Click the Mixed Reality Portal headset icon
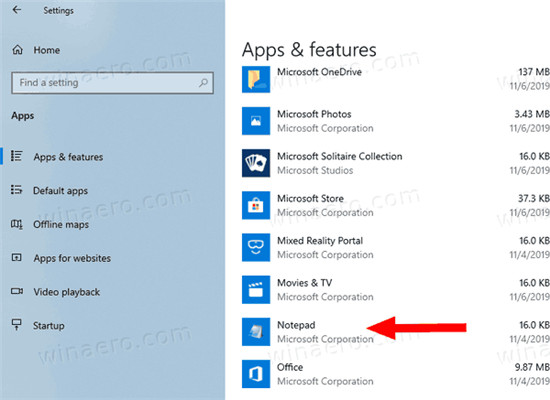Screen dimensions: 550x400 256,247
